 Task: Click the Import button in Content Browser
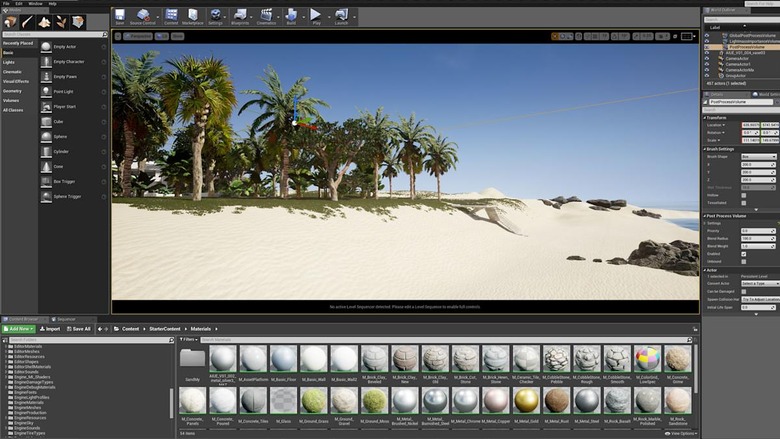coord(50,328)
